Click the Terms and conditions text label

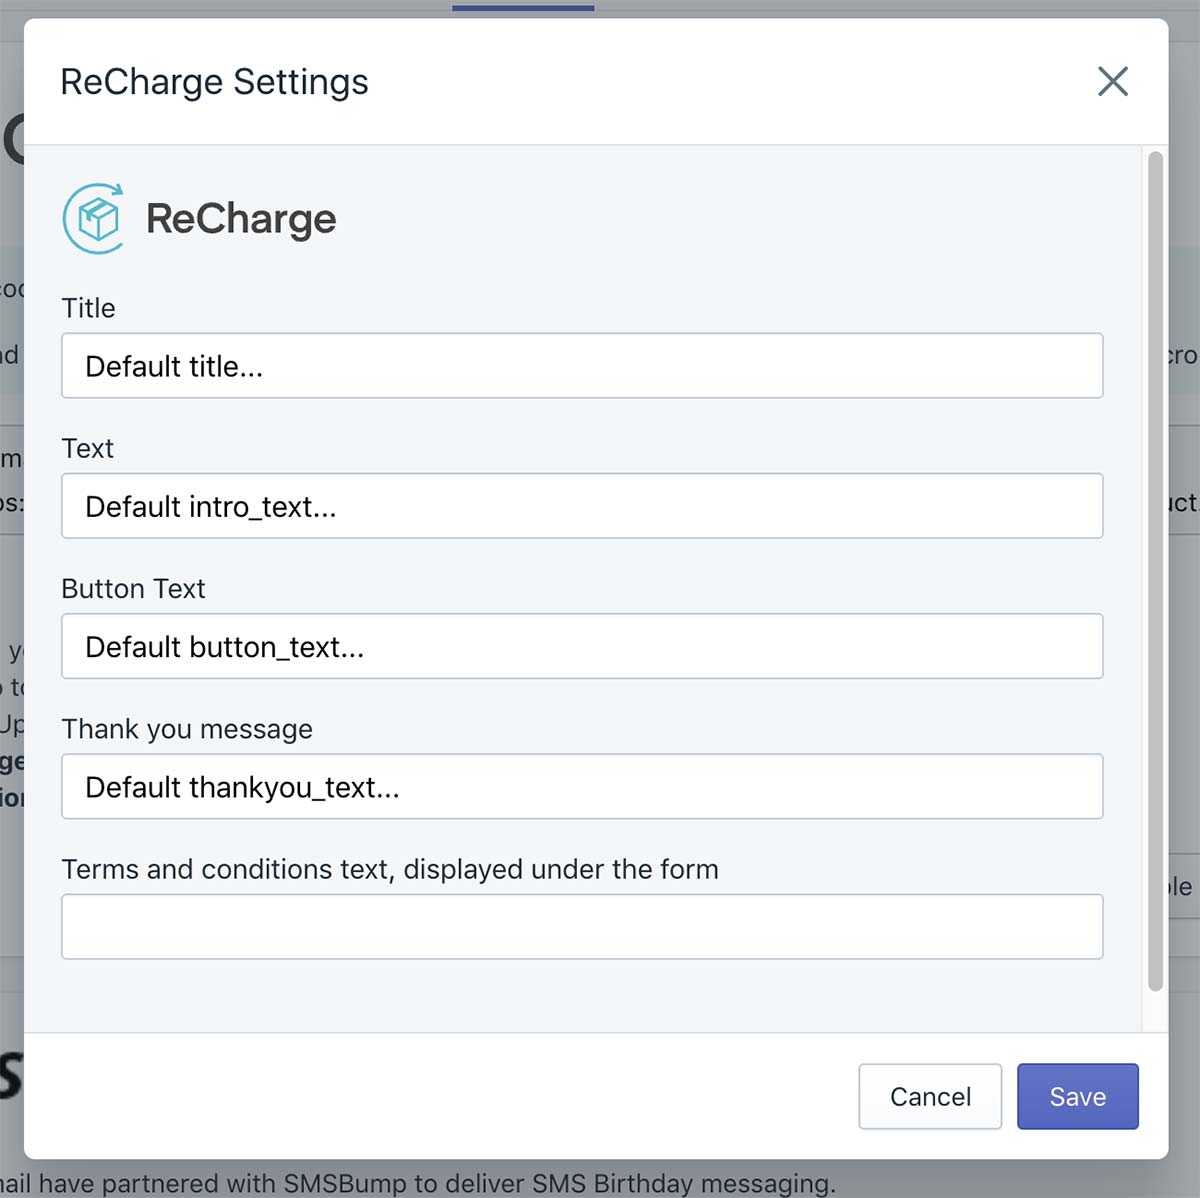tap(390, 869)
